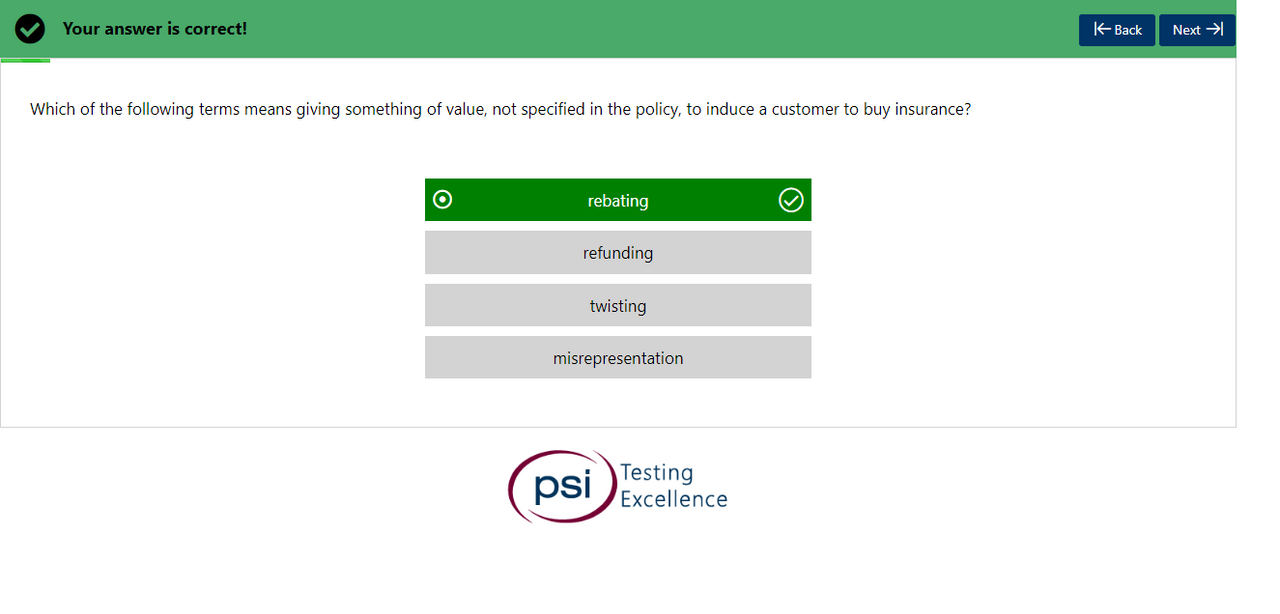Click the black checkmark icon in header
This screenshot has width=1280, height=614.
(30, 29)
